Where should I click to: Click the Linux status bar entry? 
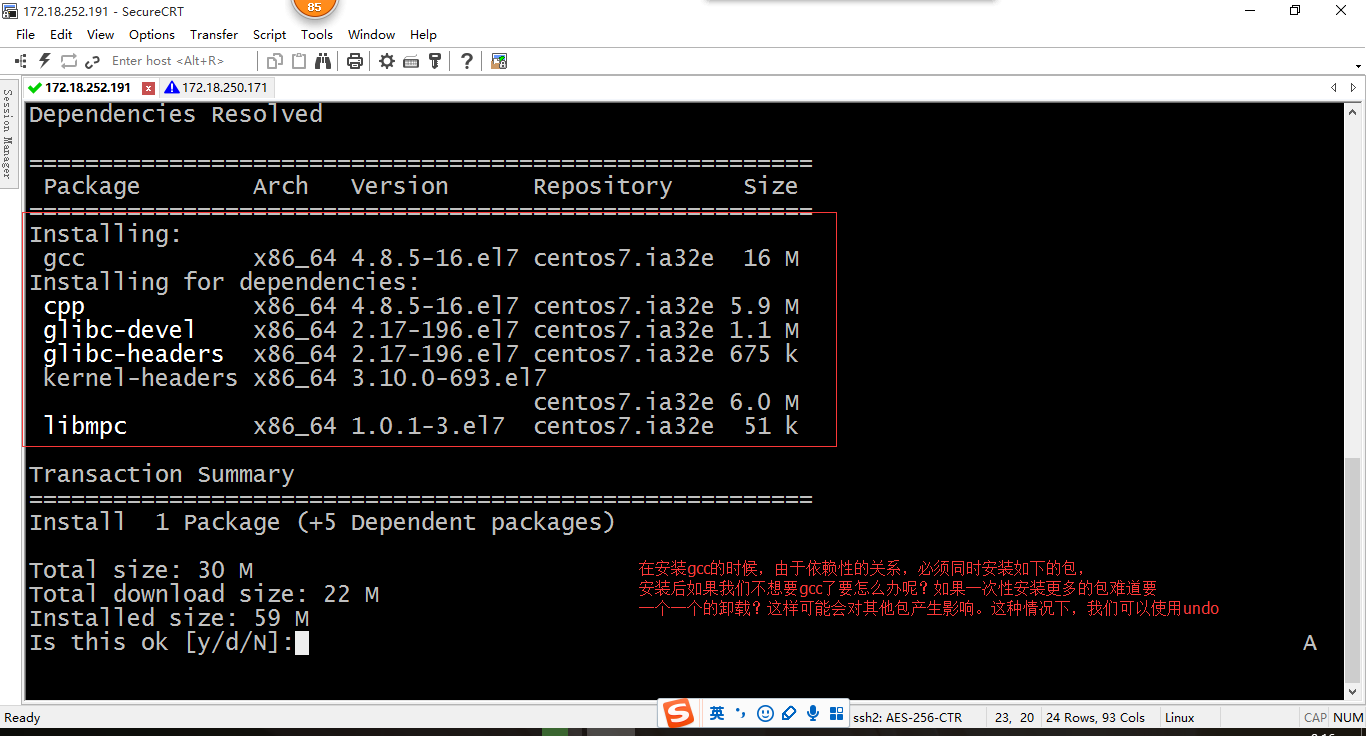1180,717
